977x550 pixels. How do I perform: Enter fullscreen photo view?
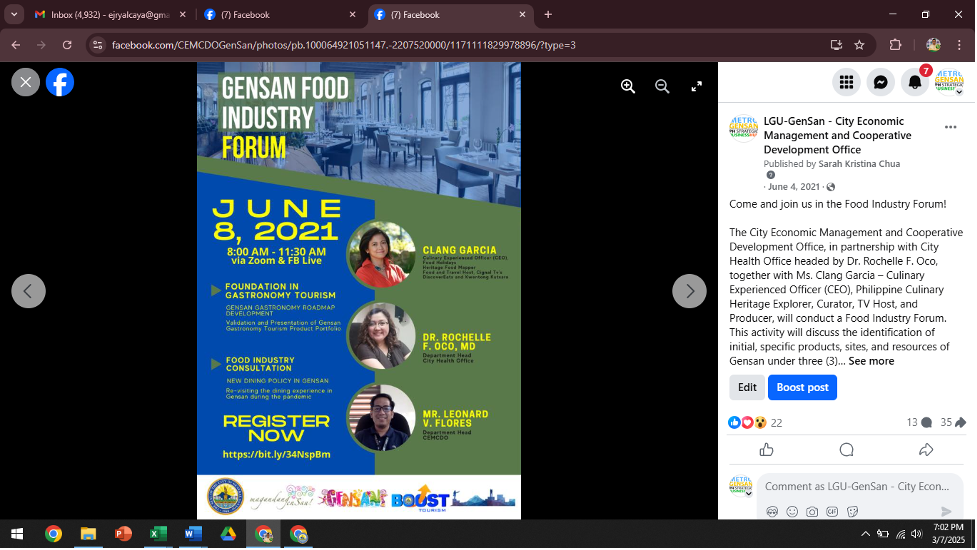point(697,87)
